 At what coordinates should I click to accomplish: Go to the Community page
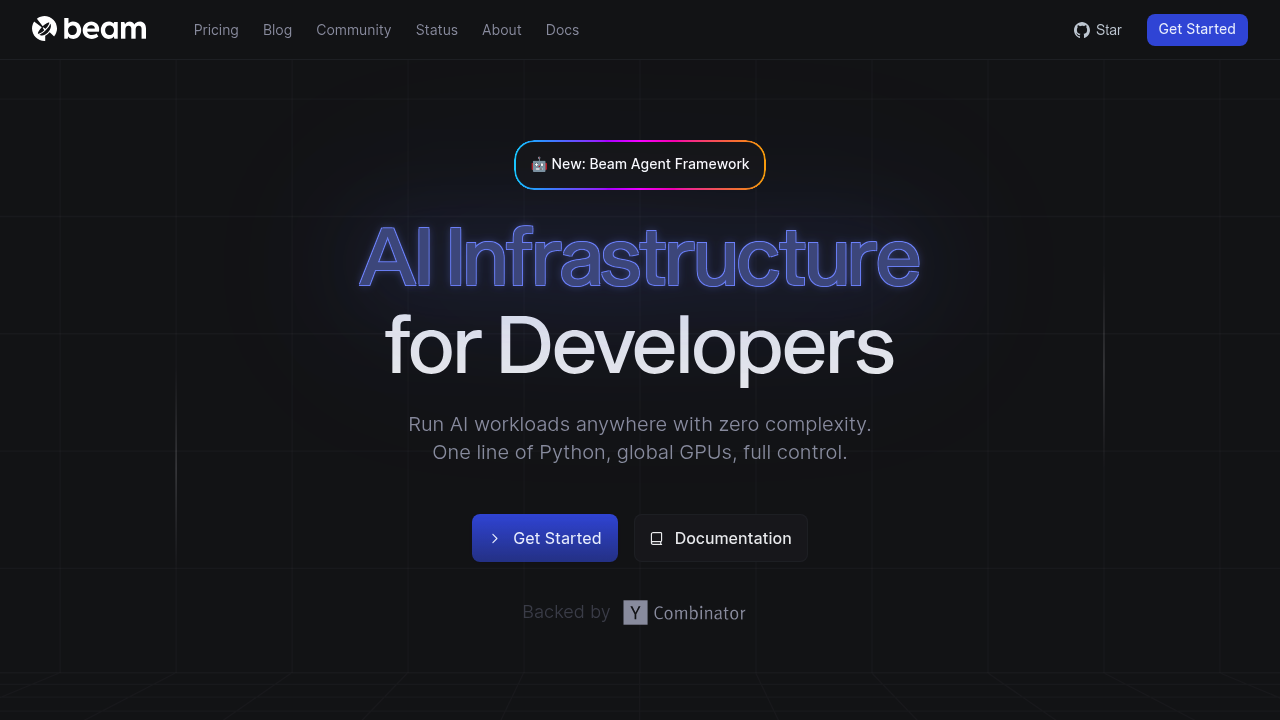click(x=354, y=30)
